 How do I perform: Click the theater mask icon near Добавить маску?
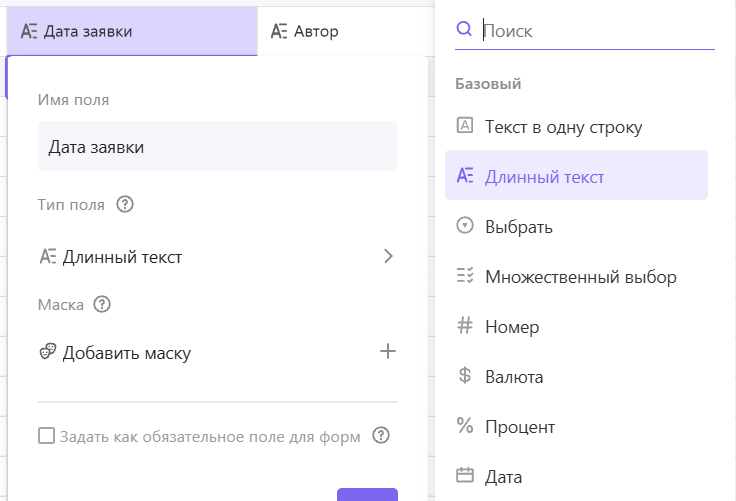[x=48, y=352]
